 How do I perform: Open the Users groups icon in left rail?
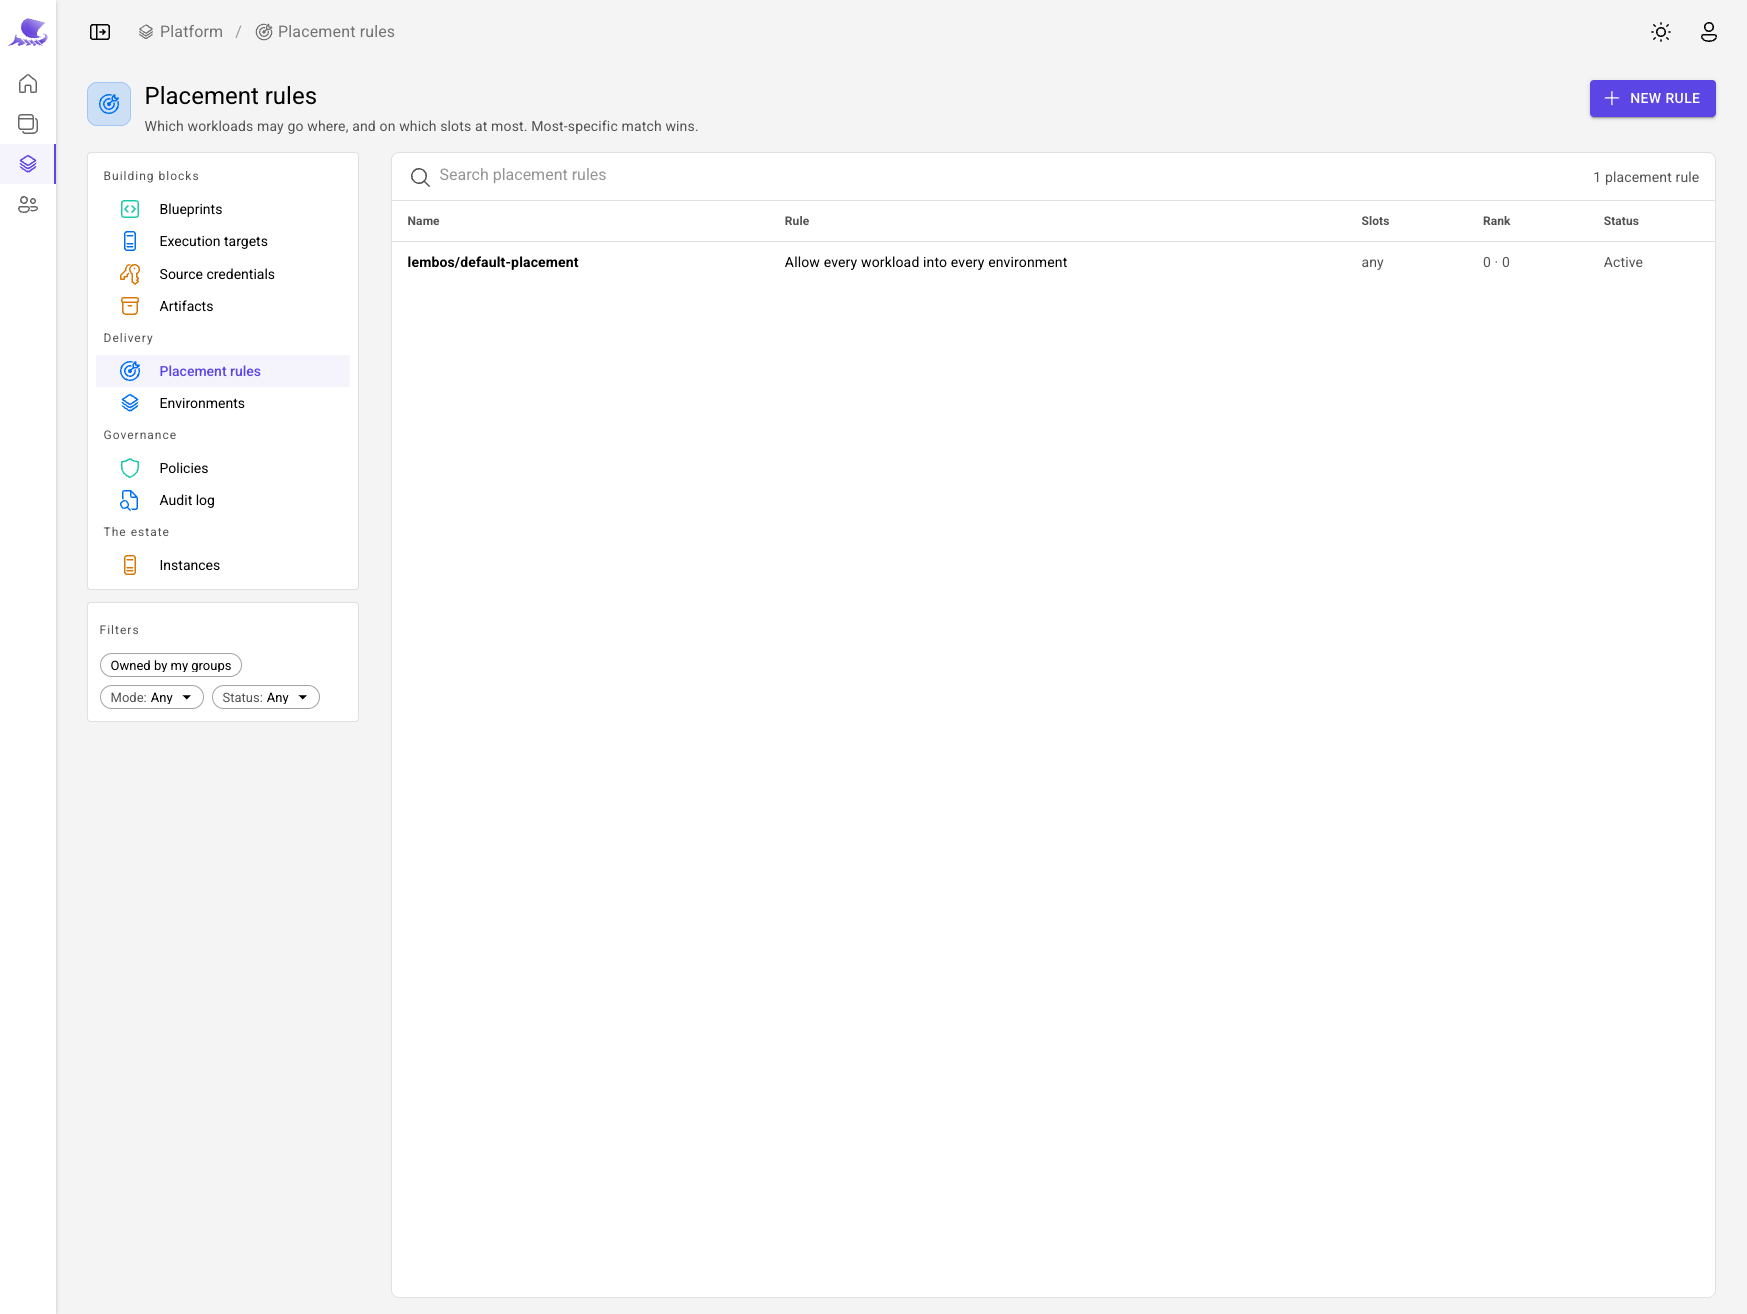28,205
